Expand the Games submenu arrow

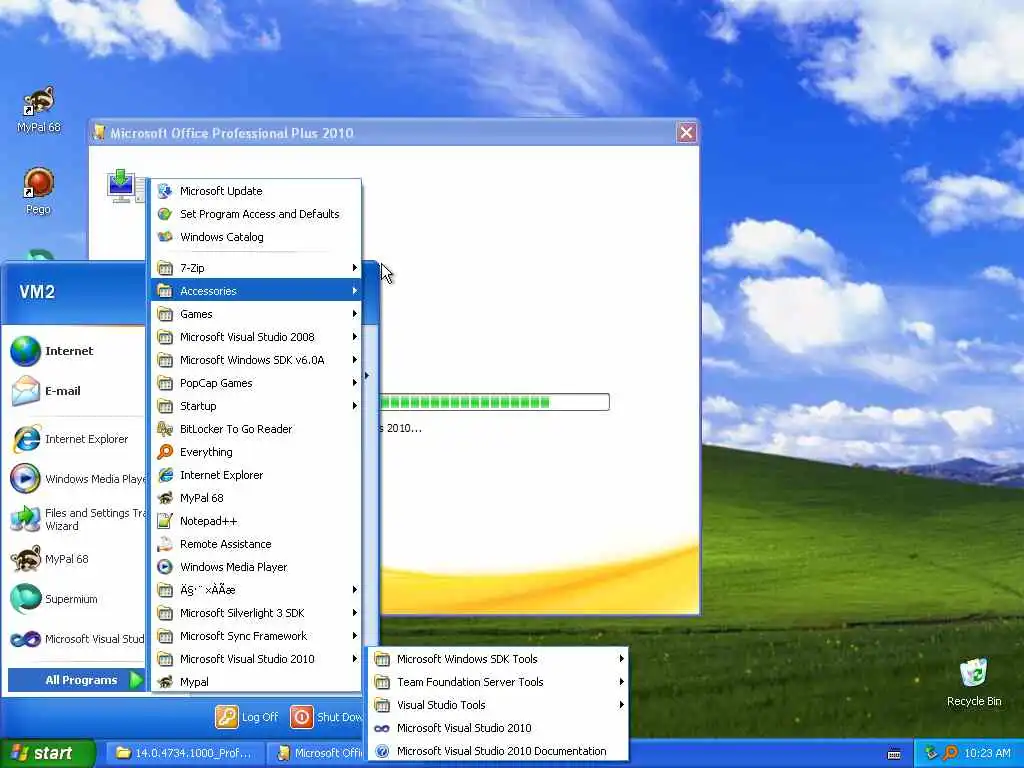click(355, 314)
